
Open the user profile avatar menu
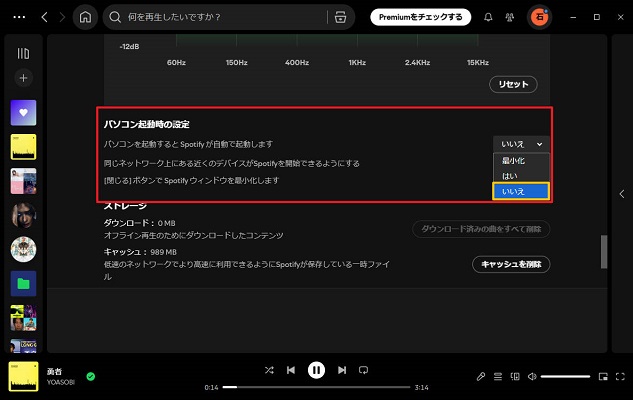pyautogui.click(x=539, y=17)
